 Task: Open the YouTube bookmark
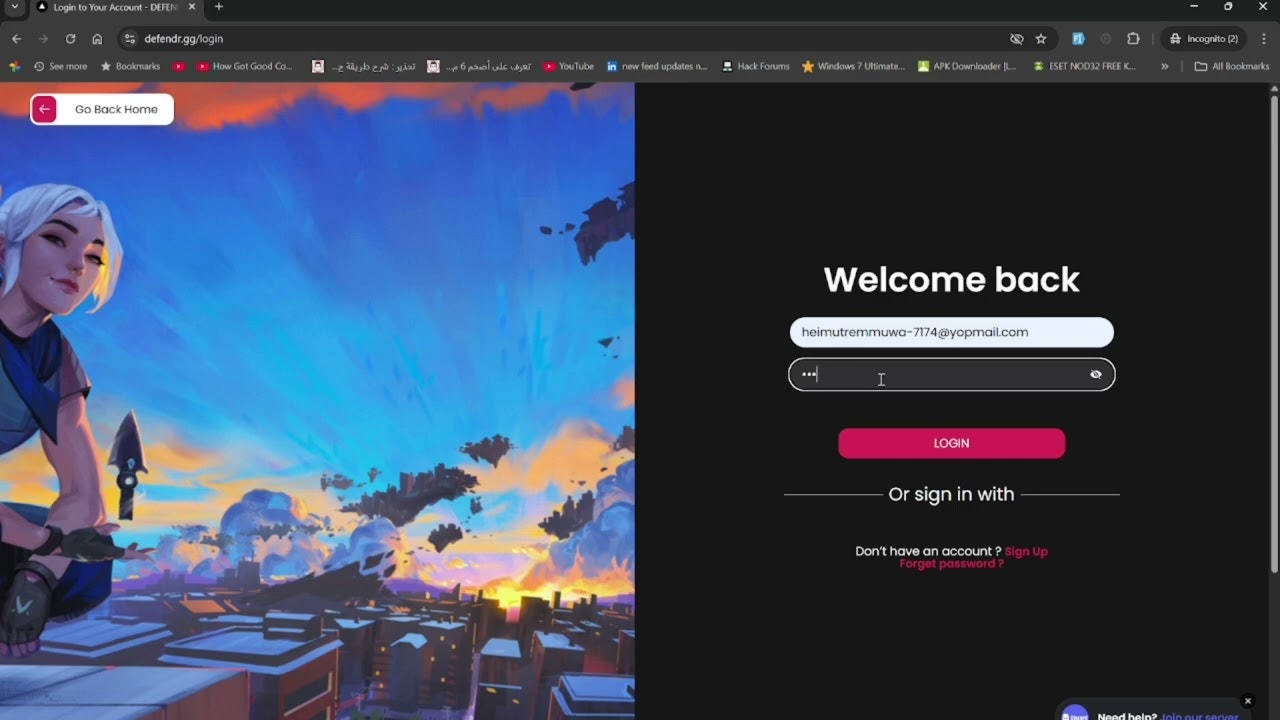click(569, 66)
